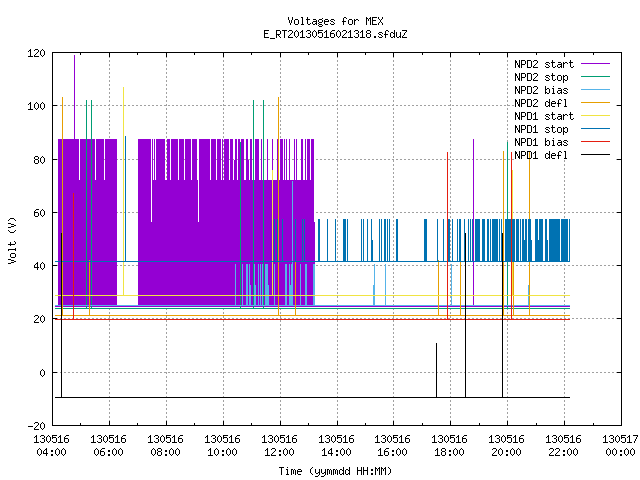Click the 'NPD2 stop' legend label
Image resolution: width=640 pixels, height=480 pixels.
(541, 77)
